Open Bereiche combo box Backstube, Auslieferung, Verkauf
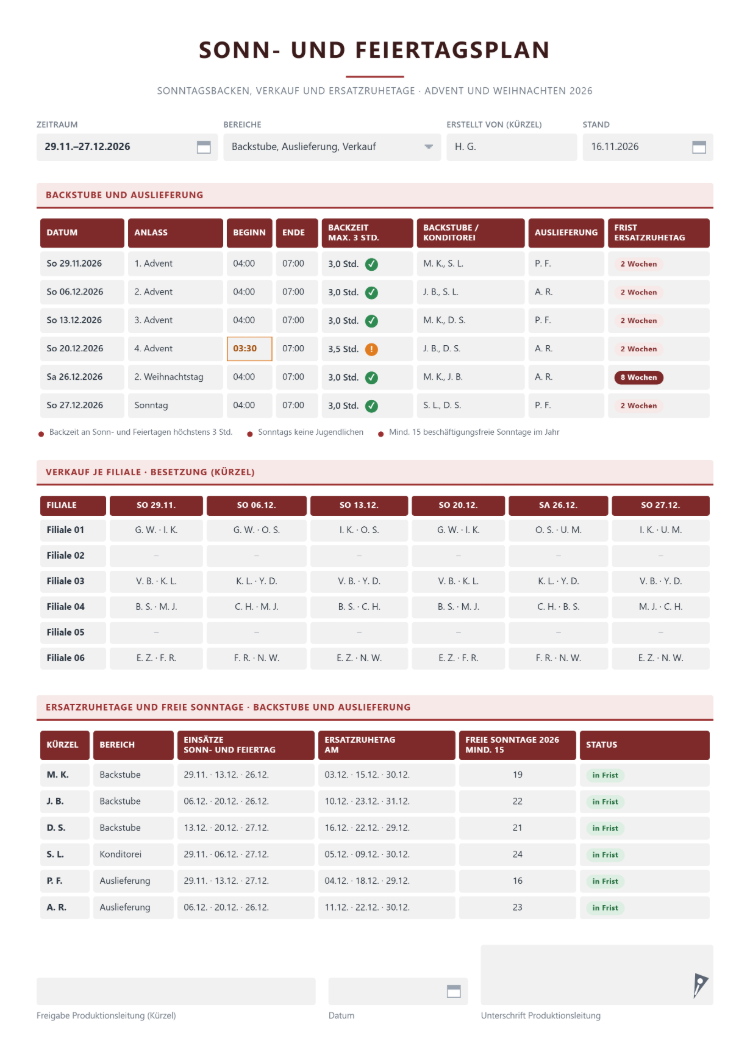This screenshot has width=750, height=1060. [x=332, y=147]
